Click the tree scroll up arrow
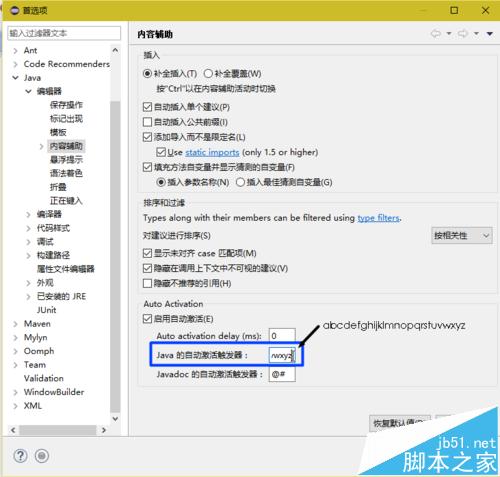 (115, 50)
